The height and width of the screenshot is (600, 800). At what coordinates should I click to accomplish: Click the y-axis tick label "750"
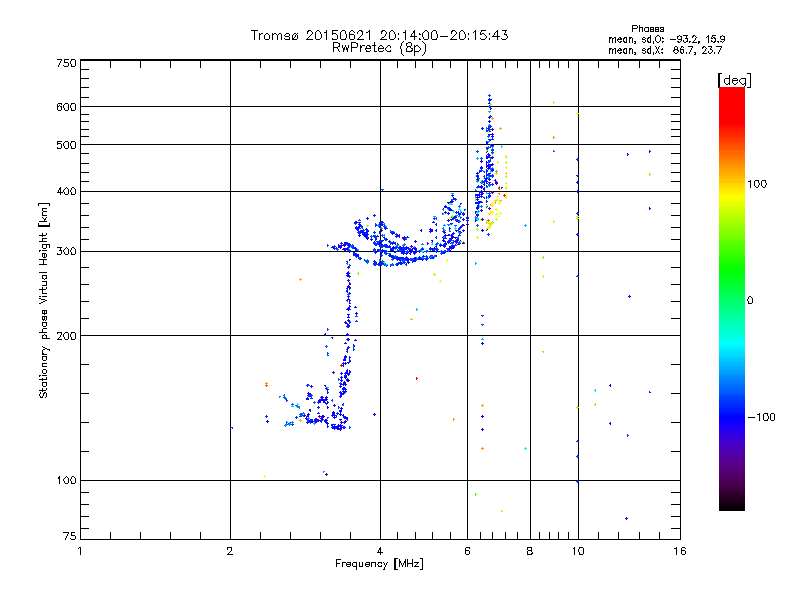pyautogui.click(x=66, y=63)
